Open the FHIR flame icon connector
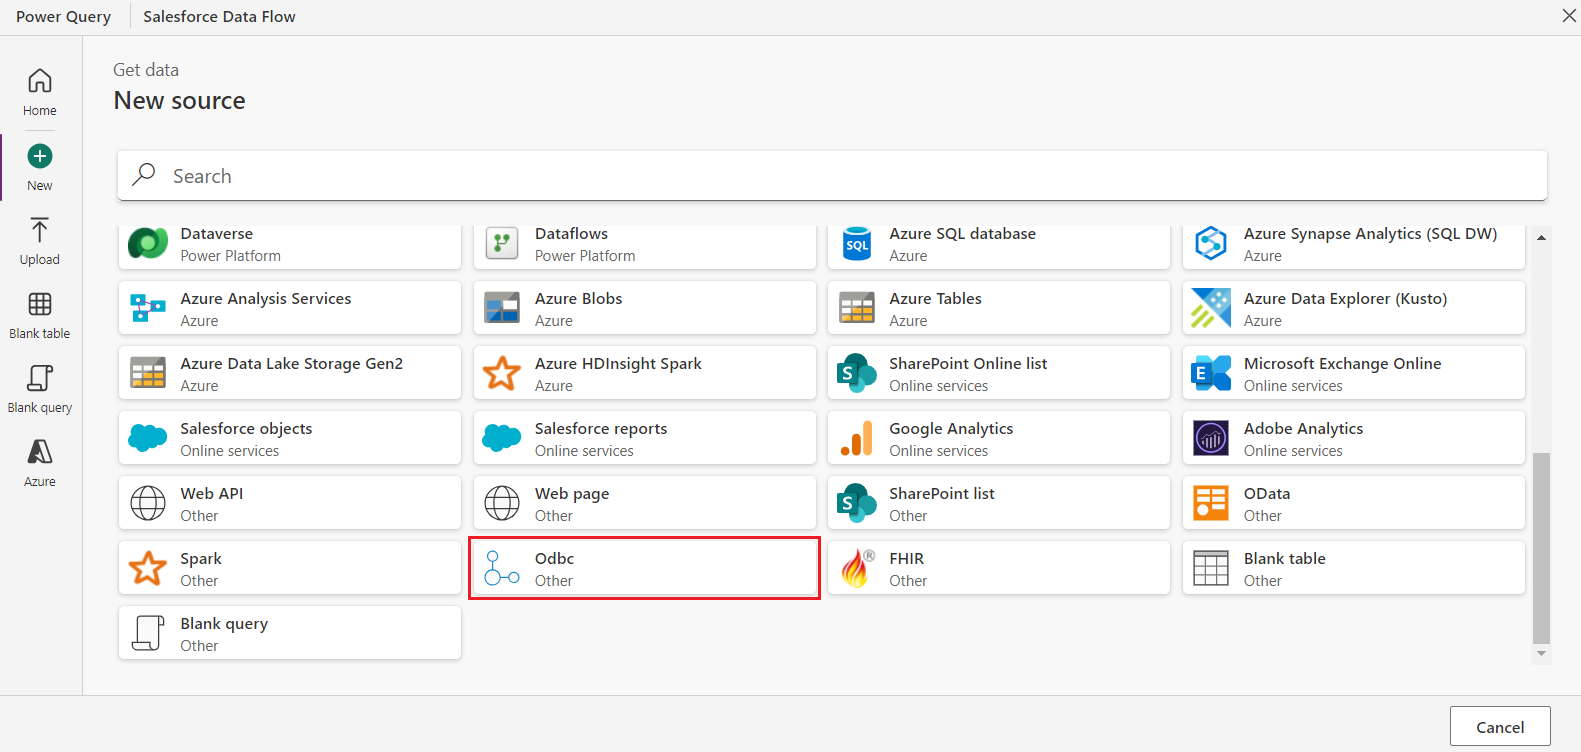 pyautogui.click(x=856, y=568)
